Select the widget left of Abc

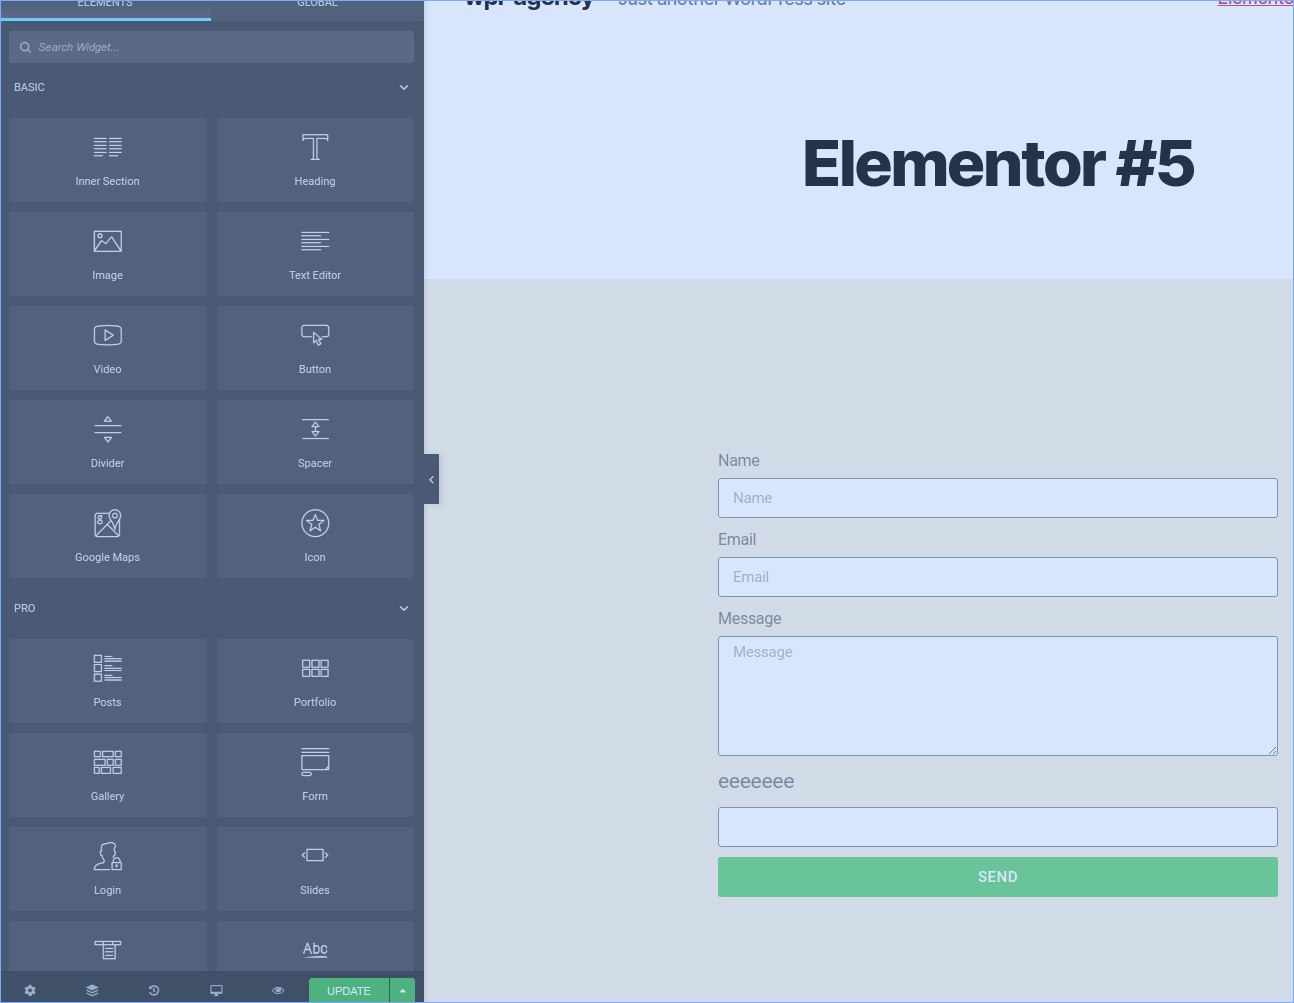coord(108,946)
